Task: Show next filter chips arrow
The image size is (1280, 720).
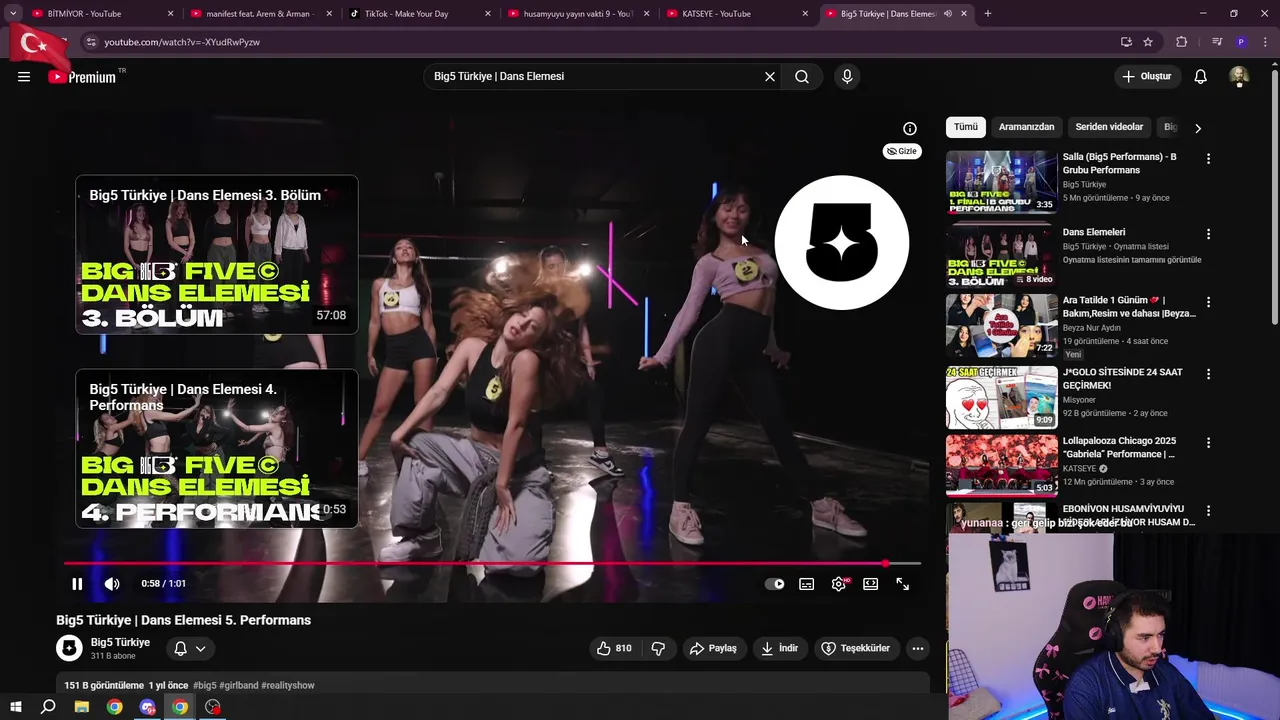Action: tap(1198, 128)
